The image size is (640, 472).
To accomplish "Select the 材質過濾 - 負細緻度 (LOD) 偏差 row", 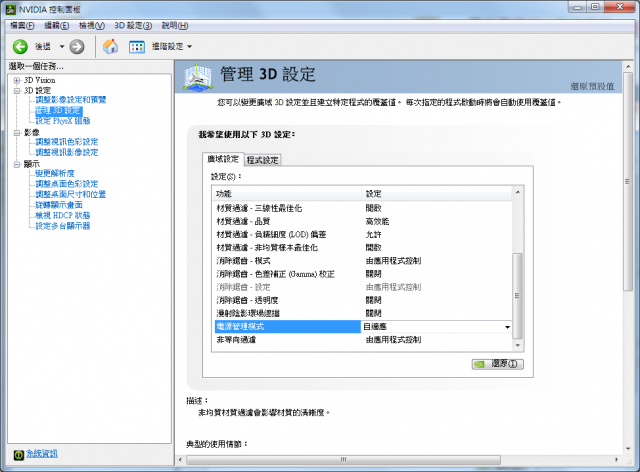I will 362,234.
